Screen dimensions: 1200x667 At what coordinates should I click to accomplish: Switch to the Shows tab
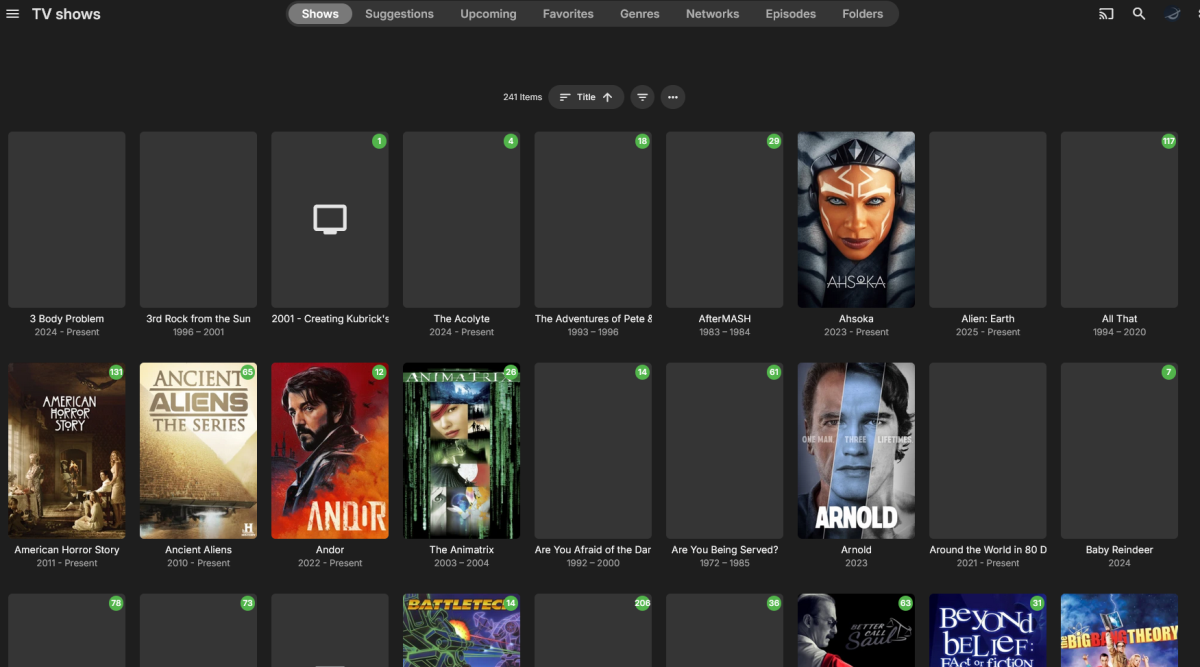(x=320, y=14)
